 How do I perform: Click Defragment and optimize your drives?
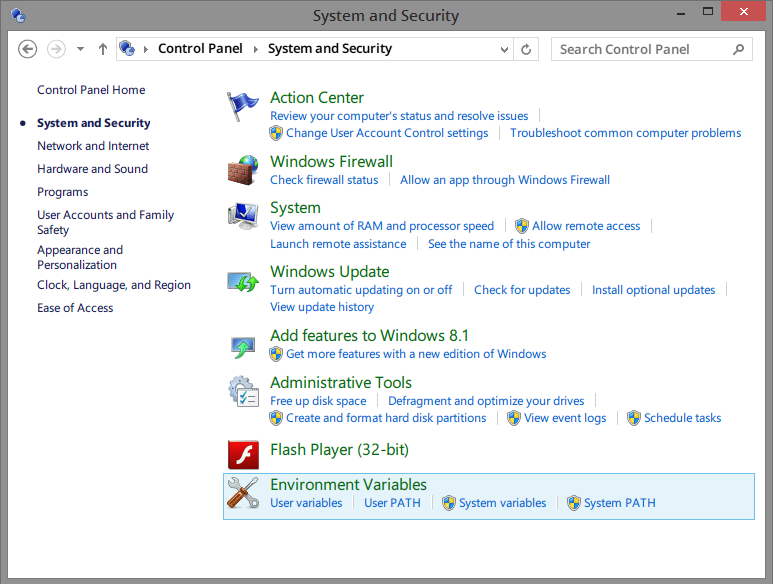point(486,401)
